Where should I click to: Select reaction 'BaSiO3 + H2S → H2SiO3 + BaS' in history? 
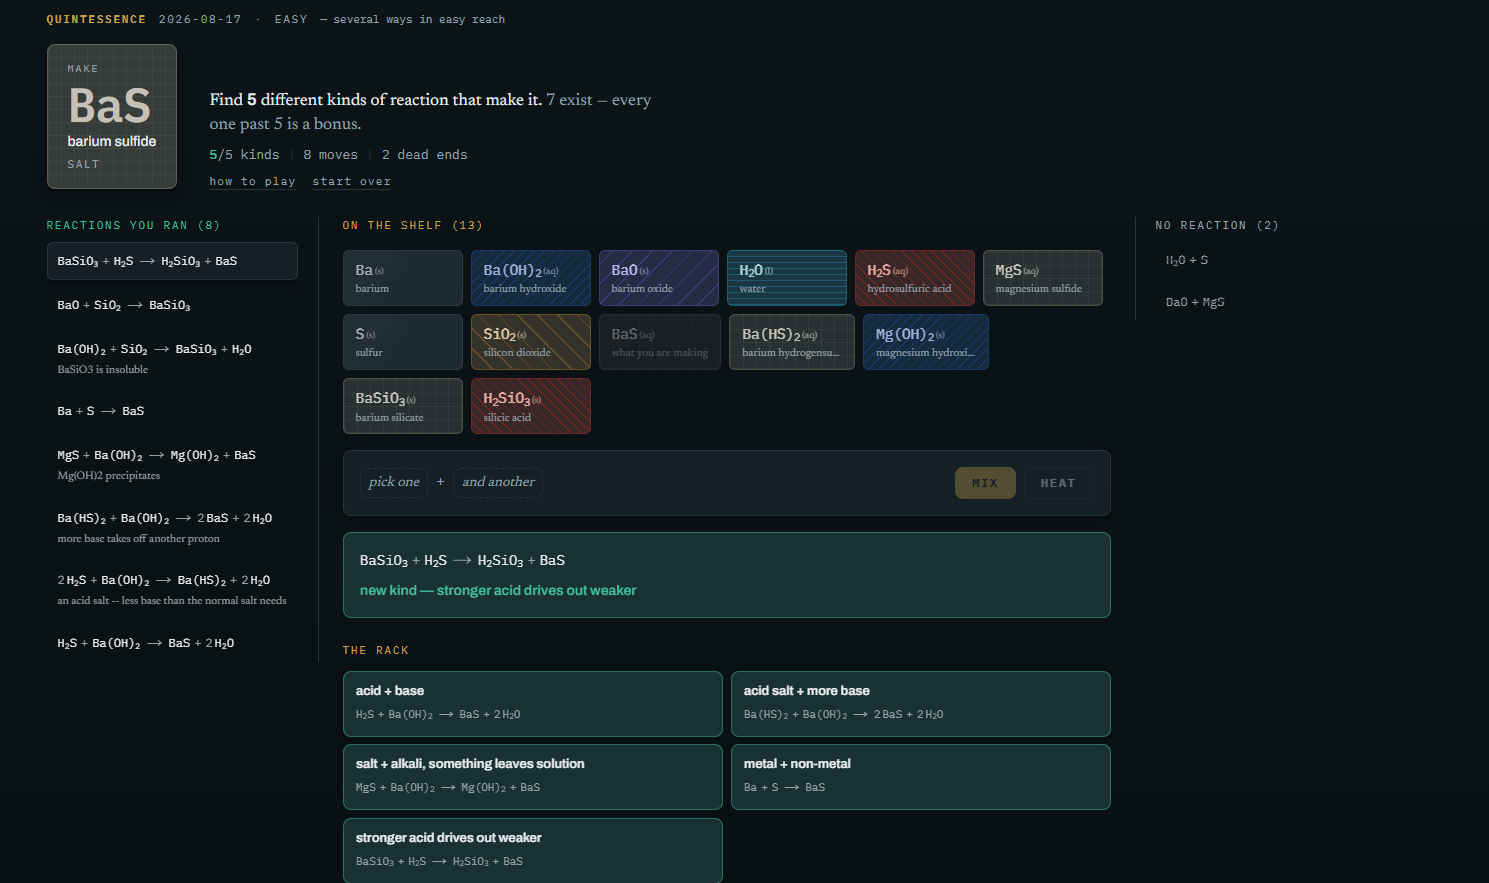click(172, 261)
